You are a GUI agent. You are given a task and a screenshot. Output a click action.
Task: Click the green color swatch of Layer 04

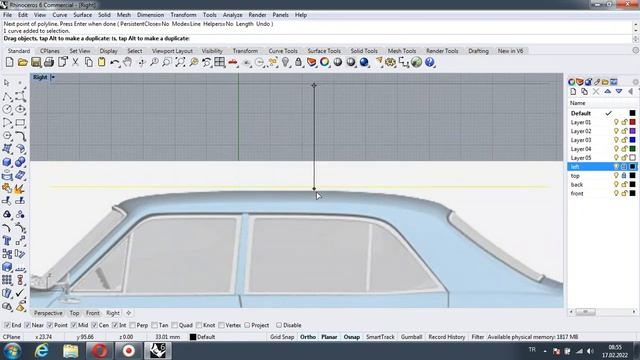pyautogui.click(x=632, y=149)
